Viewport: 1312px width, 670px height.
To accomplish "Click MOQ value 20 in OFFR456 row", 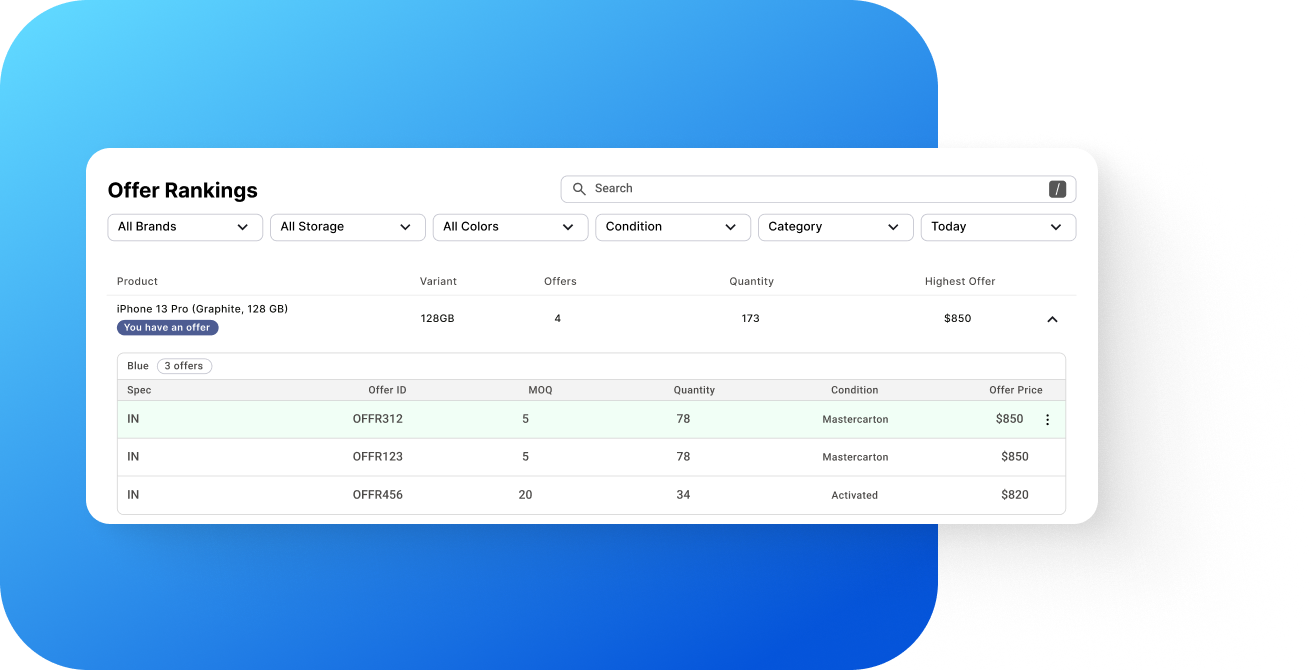I will [x=525, y=495].
